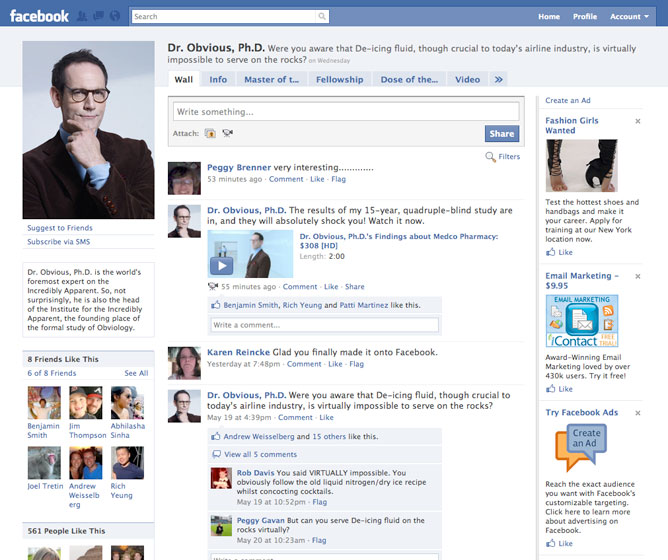Open the Dose of the... tab
Screen dimensions: 668x560
409,79
